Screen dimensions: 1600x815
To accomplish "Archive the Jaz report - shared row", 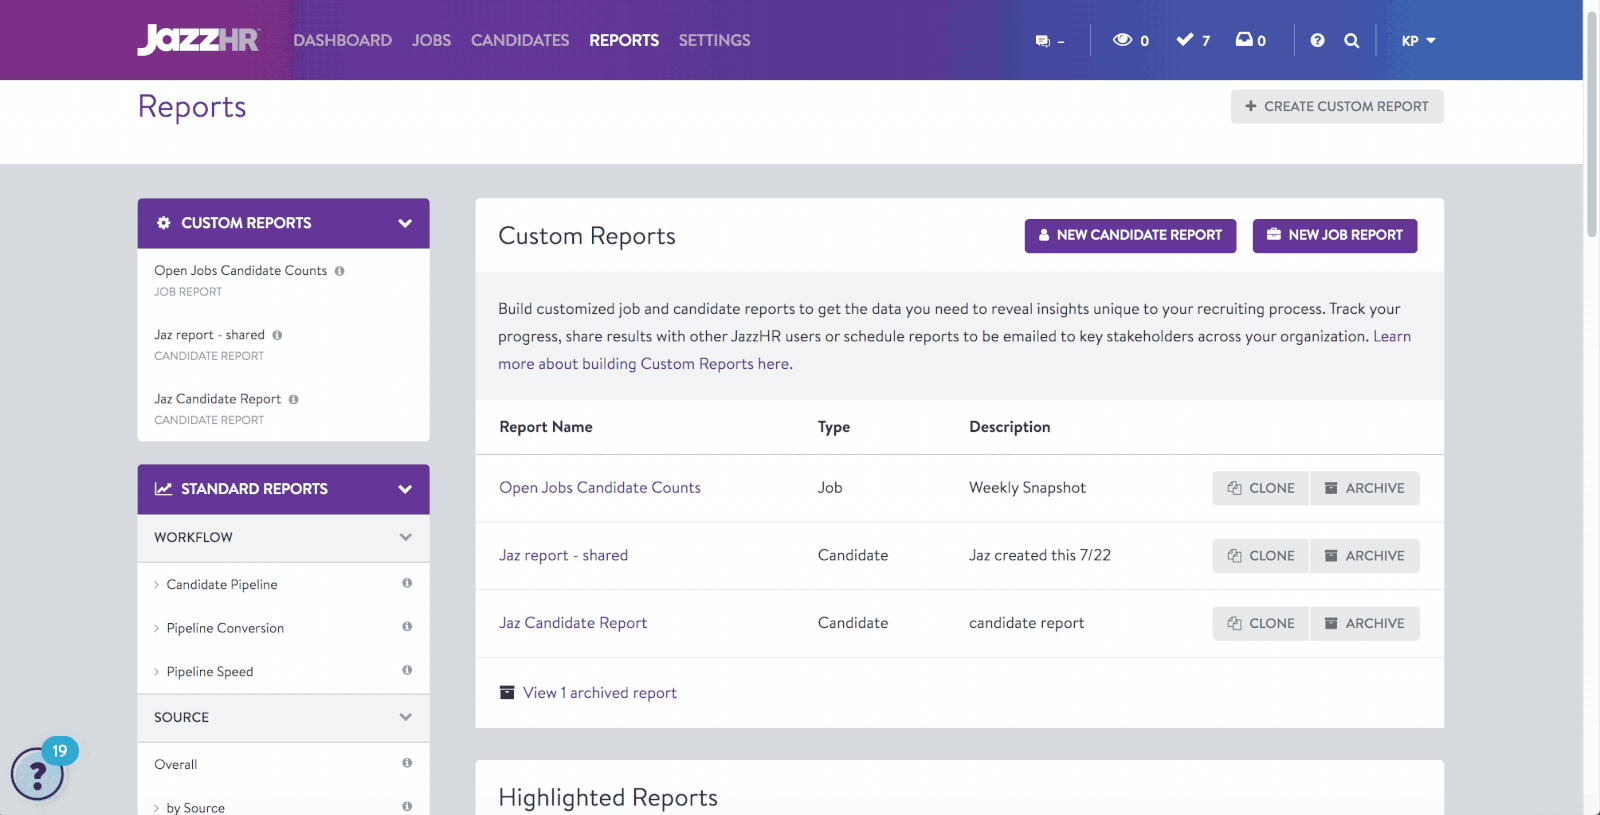I will (1365, 556).
